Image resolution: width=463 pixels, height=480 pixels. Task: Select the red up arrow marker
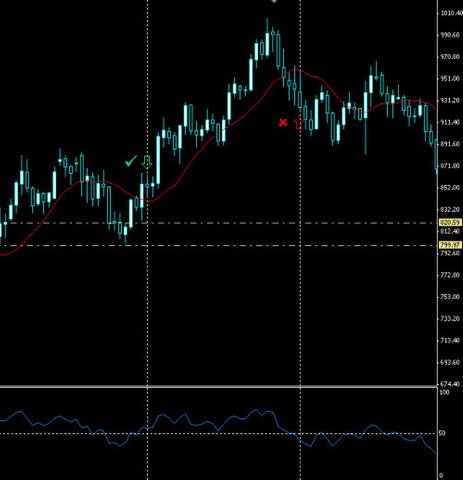coord(299,123)
